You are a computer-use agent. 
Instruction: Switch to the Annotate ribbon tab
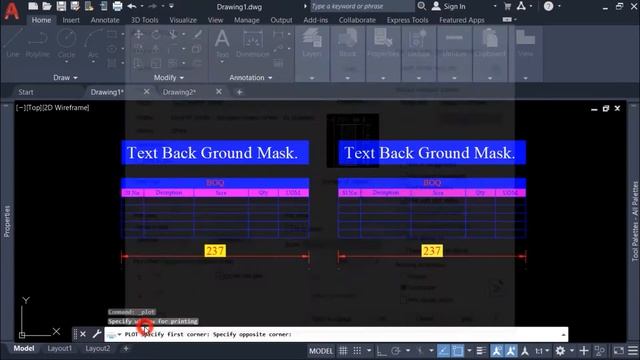point(105,20)
